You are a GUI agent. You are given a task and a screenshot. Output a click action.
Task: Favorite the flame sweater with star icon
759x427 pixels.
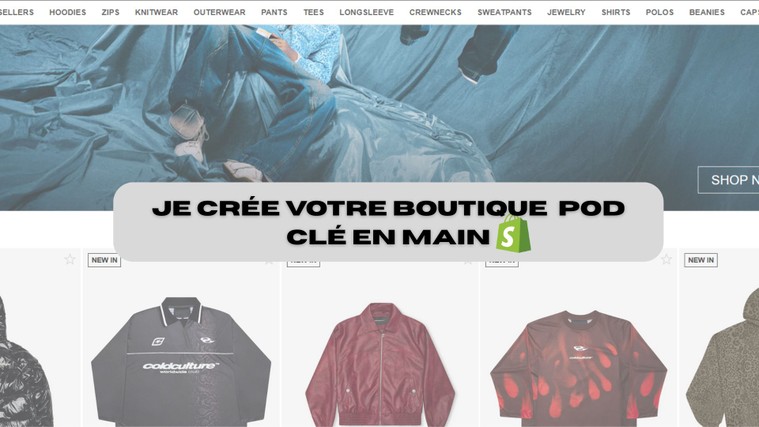(x=667, y=259)
